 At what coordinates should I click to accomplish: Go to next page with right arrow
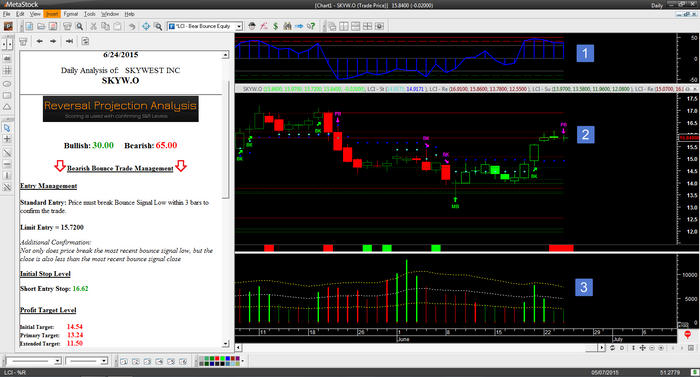pyautogui.click(x=53, y=41)
